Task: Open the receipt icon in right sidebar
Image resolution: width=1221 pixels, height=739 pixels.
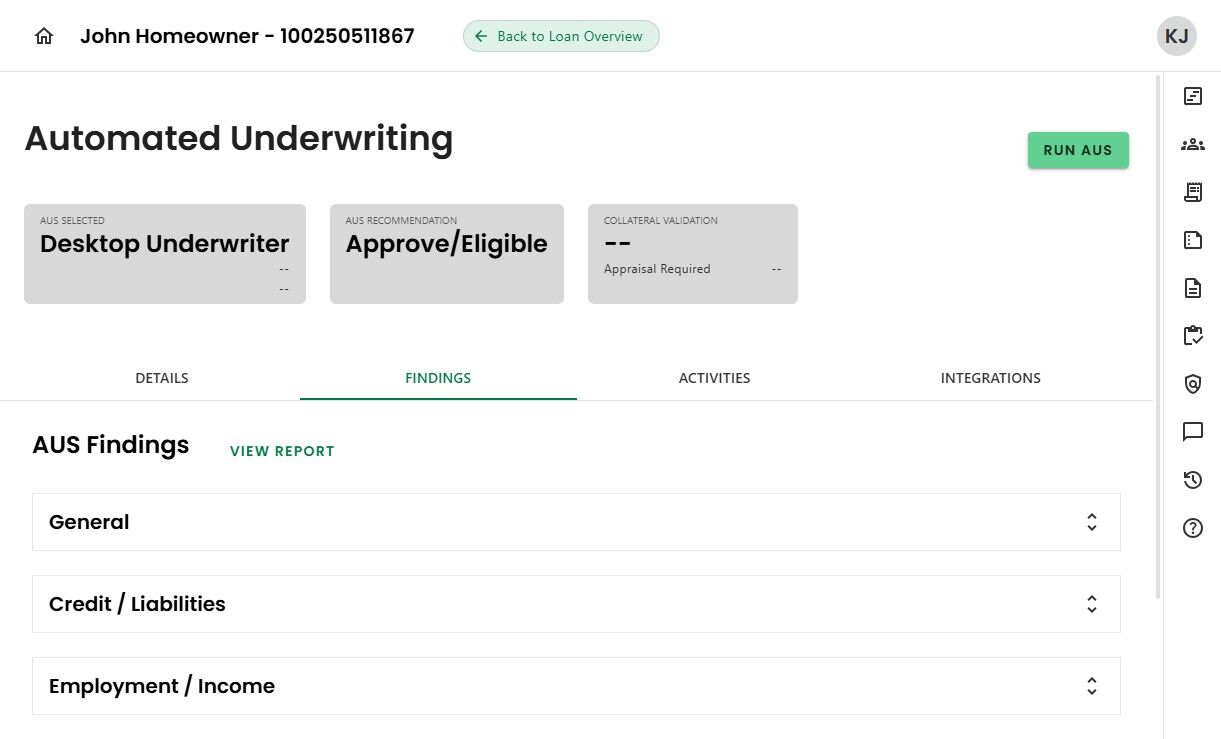Action: (x=1192, y=192)
